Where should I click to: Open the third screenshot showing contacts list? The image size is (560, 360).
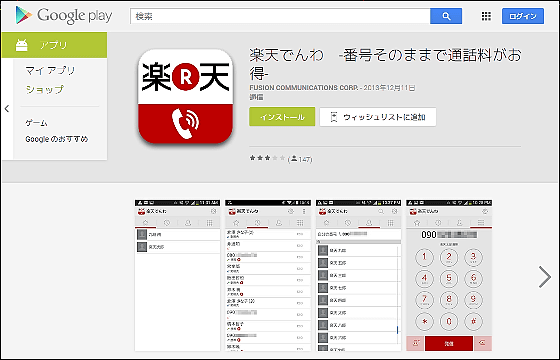pos(359,275)
